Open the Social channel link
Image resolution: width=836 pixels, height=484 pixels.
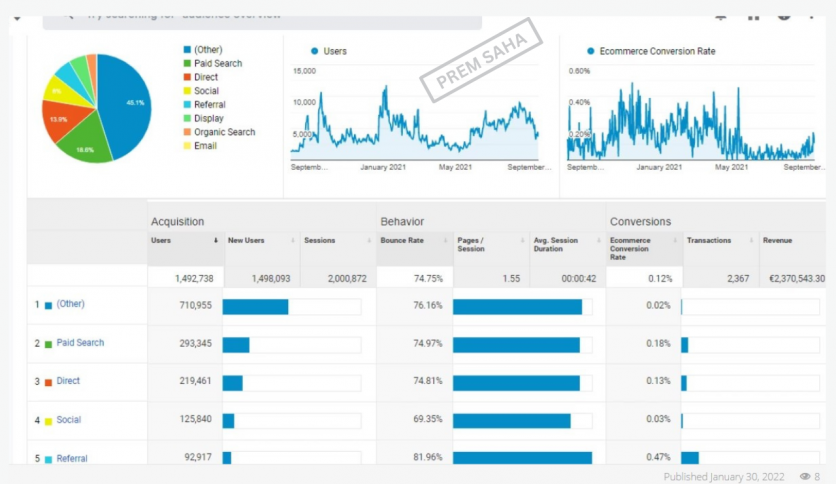click(69, 420)
